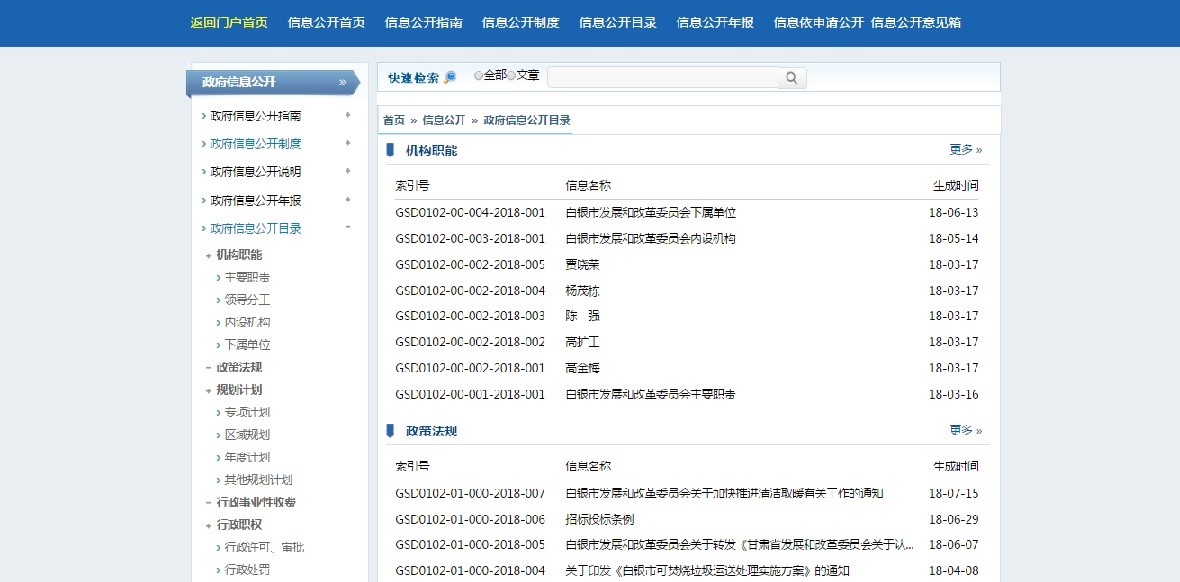Click the quick search text field
The image size is (1180, 582).
[x=662, y=78]
